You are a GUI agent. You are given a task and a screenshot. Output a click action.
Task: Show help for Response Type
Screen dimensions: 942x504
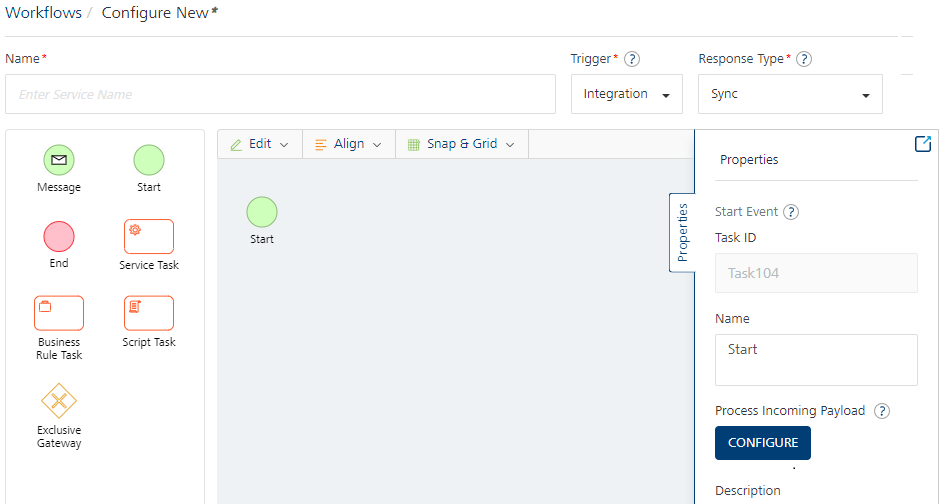[804, 59]
